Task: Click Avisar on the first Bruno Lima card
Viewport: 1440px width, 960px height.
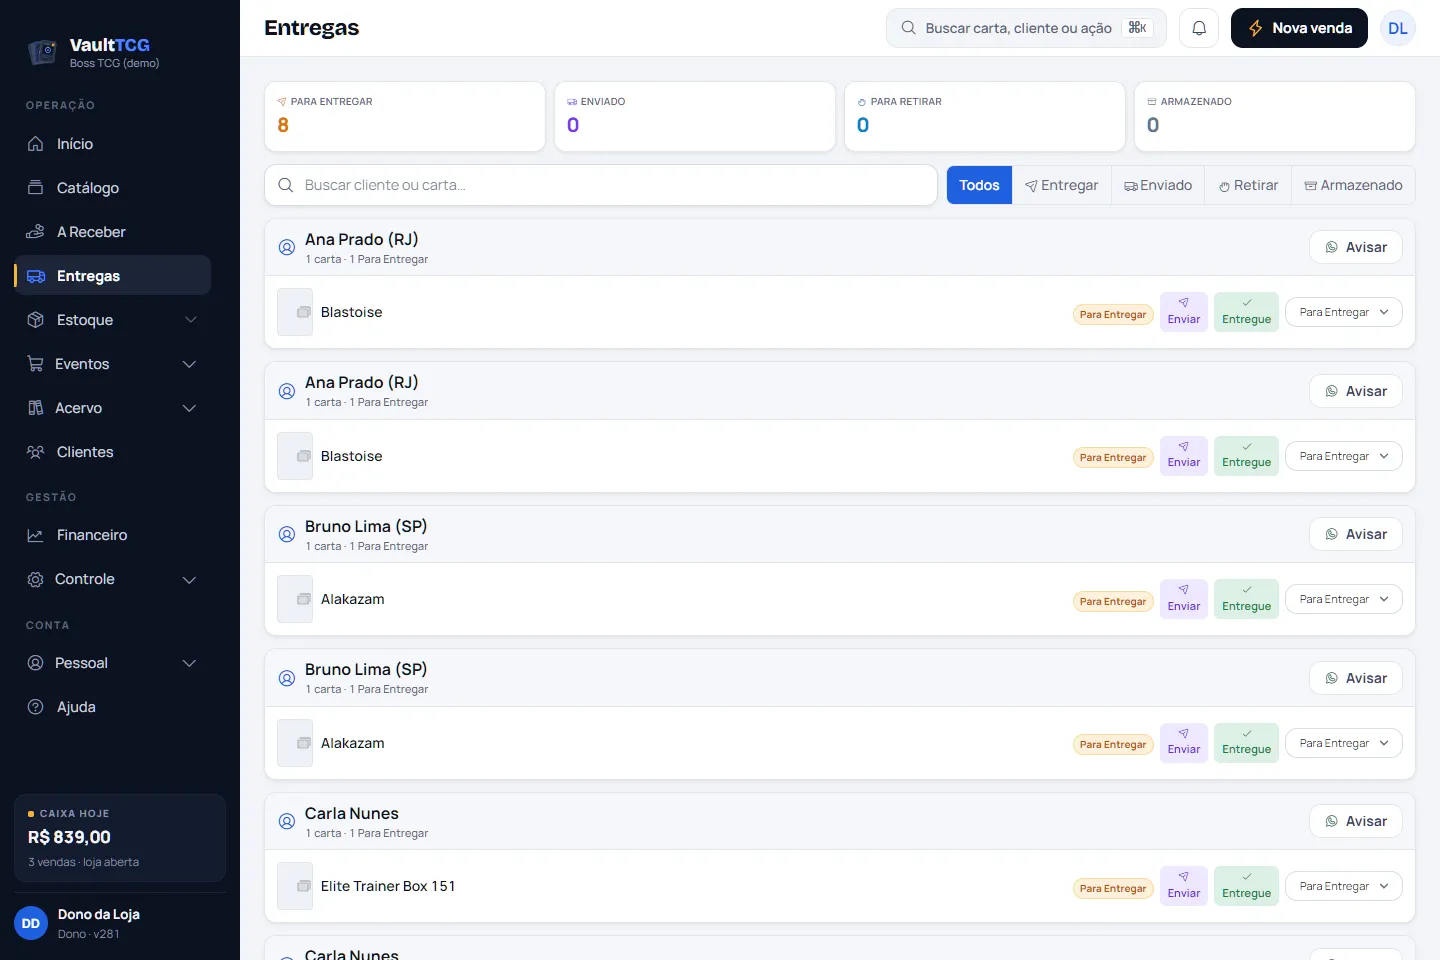Action: 1356,534
